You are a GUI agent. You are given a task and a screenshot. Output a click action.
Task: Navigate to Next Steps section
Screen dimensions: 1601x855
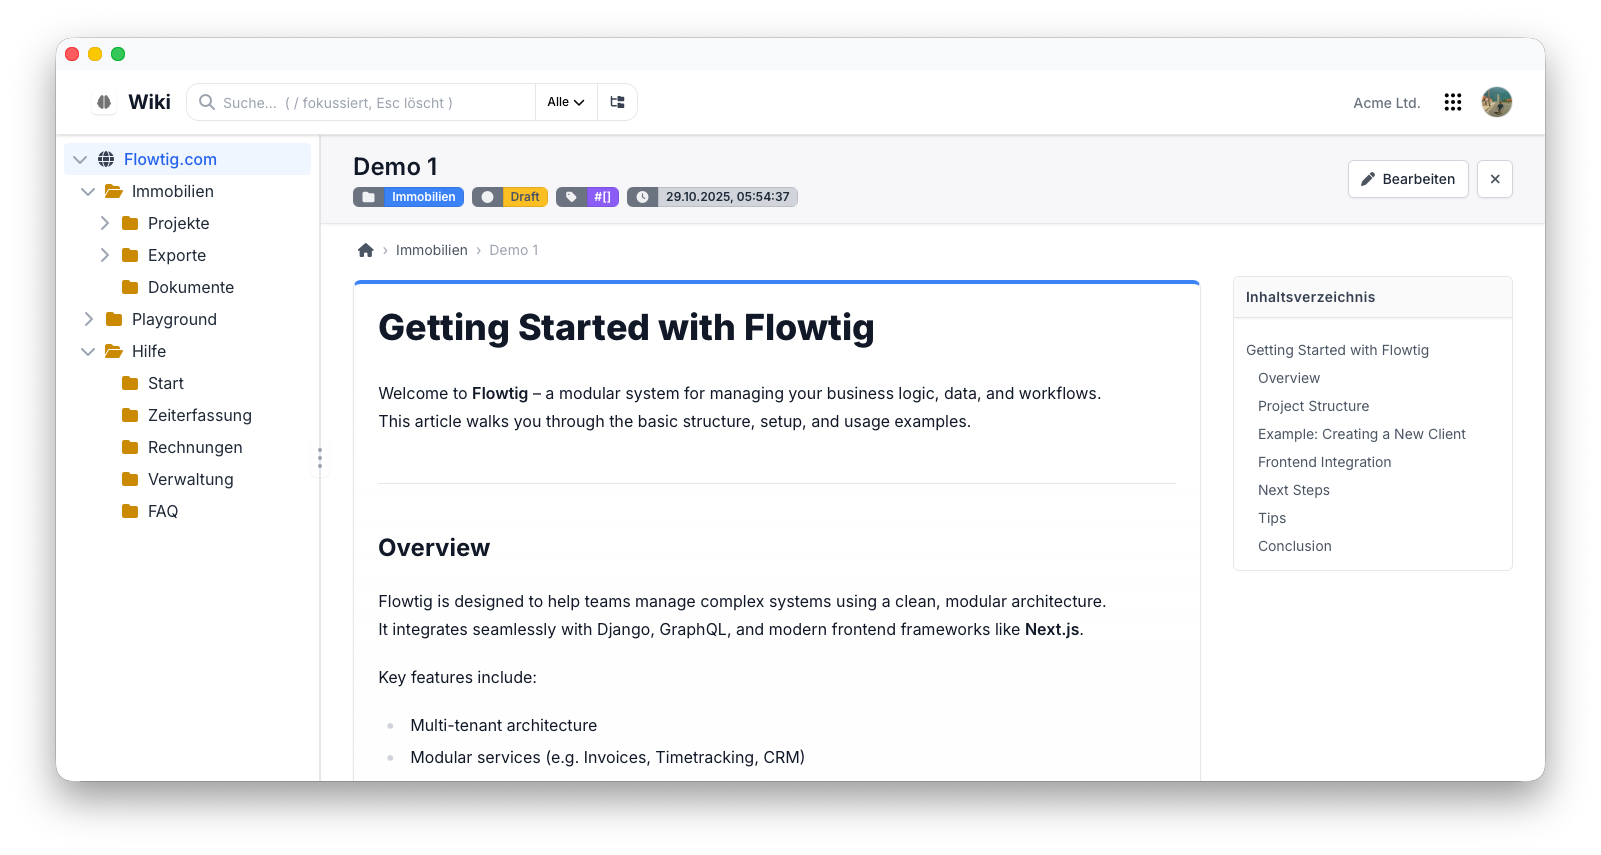pos(1293,490)
